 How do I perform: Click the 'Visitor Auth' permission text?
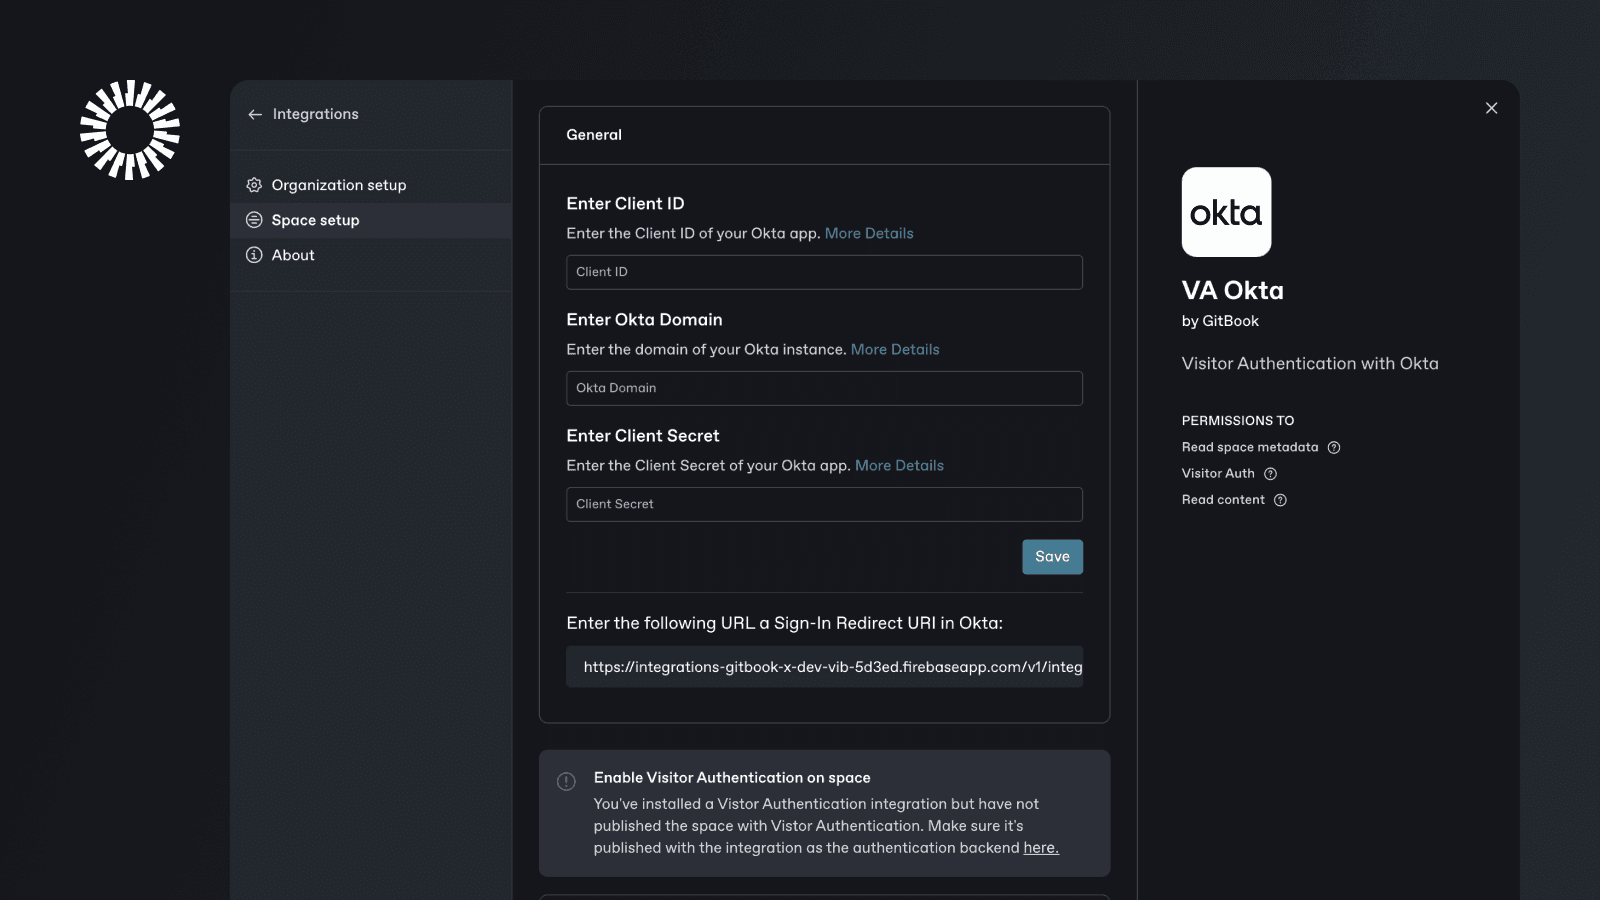[1218, 474]
